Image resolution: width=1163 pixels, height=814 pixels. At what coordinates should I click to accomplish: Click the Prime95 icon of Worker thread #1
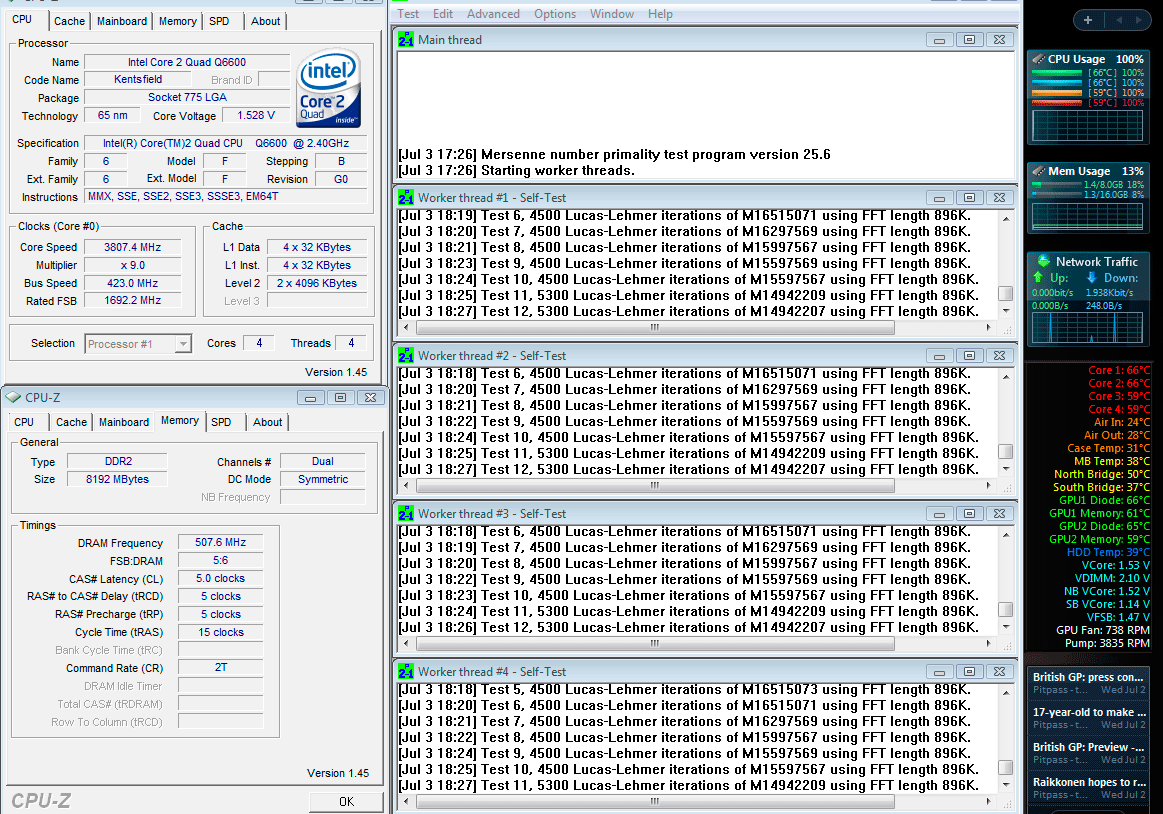[406, 198]
